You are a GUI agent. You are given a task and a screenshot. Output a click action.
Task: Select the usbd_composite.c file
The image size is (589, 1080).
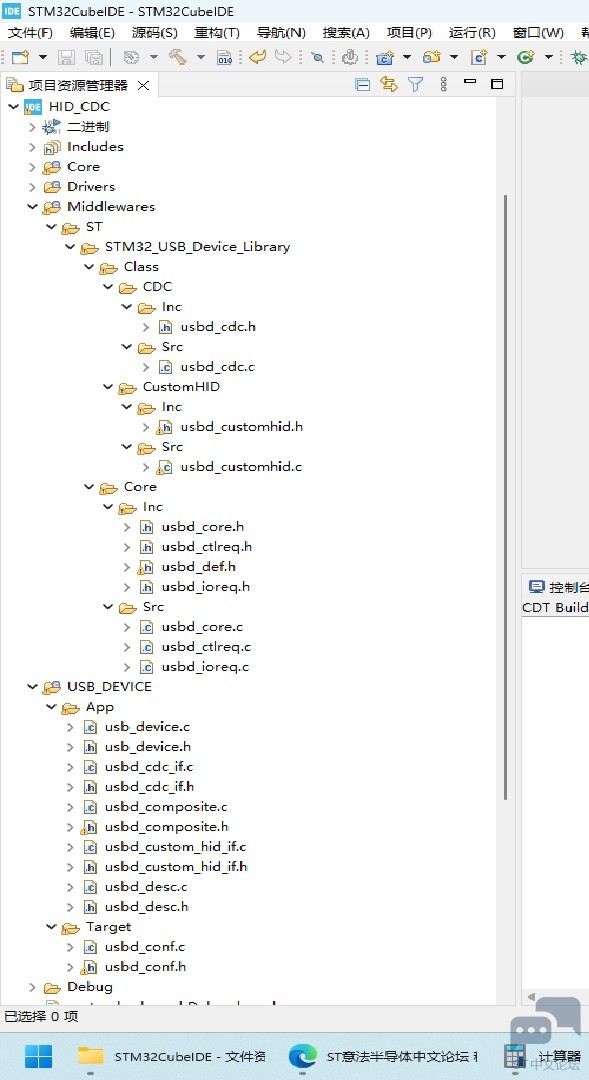pos(166,807)
